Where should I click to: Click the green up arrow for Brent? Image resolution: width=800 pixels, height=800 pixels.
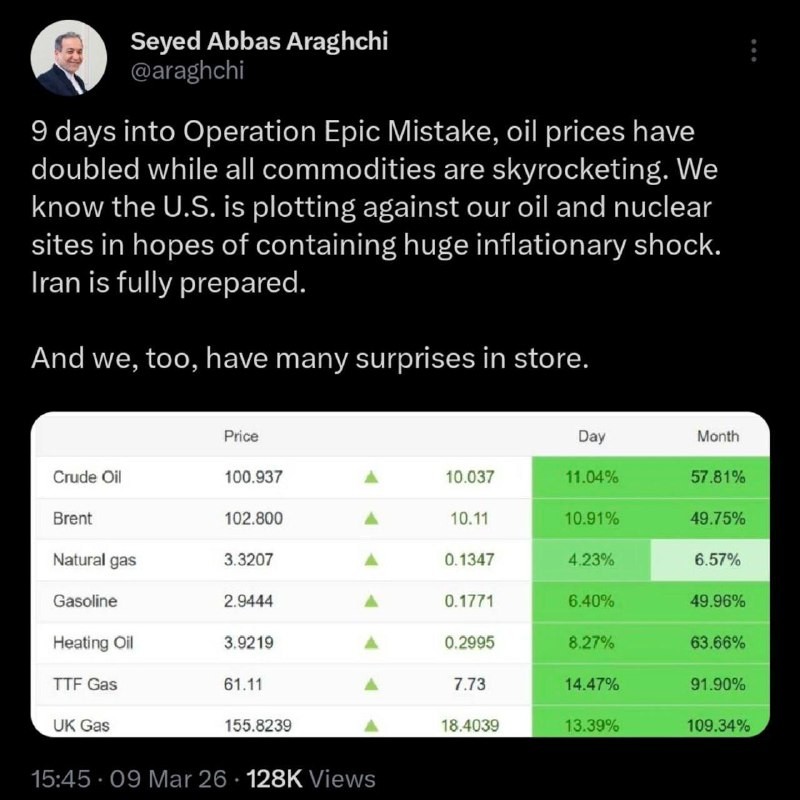(x=370, y=519)
